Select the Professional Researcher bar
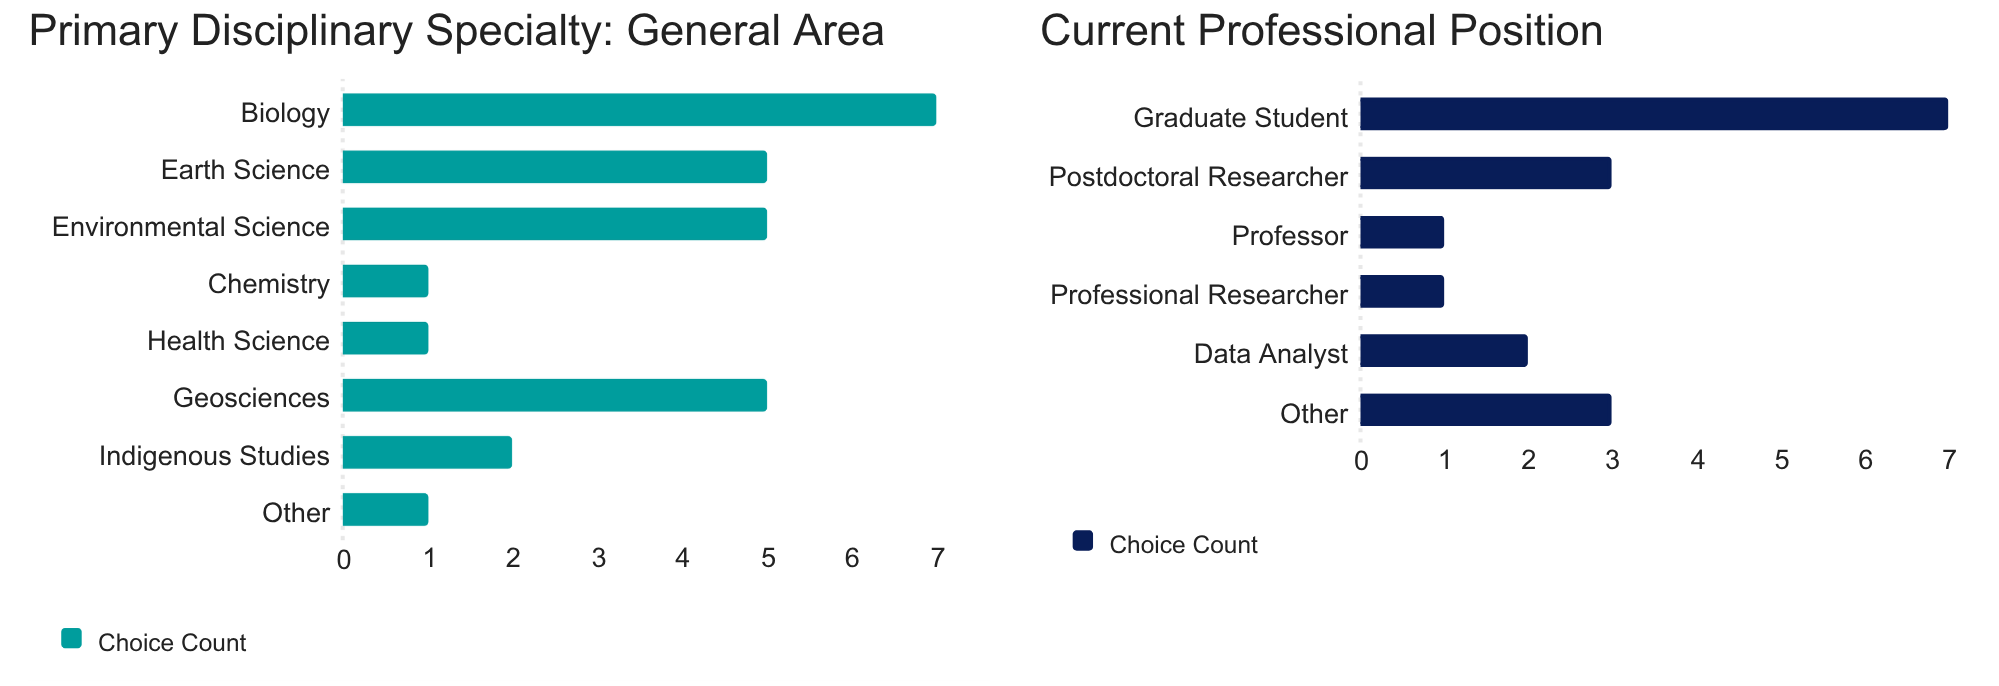This screenshot has height=686, width=1999. point(1402,292)
